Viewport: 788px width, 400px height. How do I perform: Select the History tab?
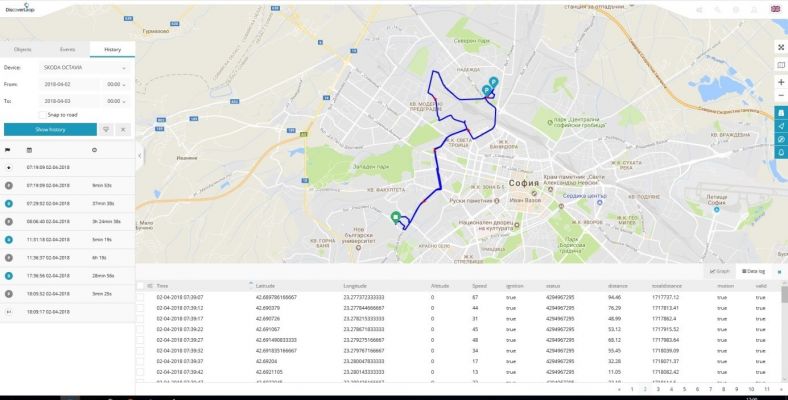pos(113,49)
